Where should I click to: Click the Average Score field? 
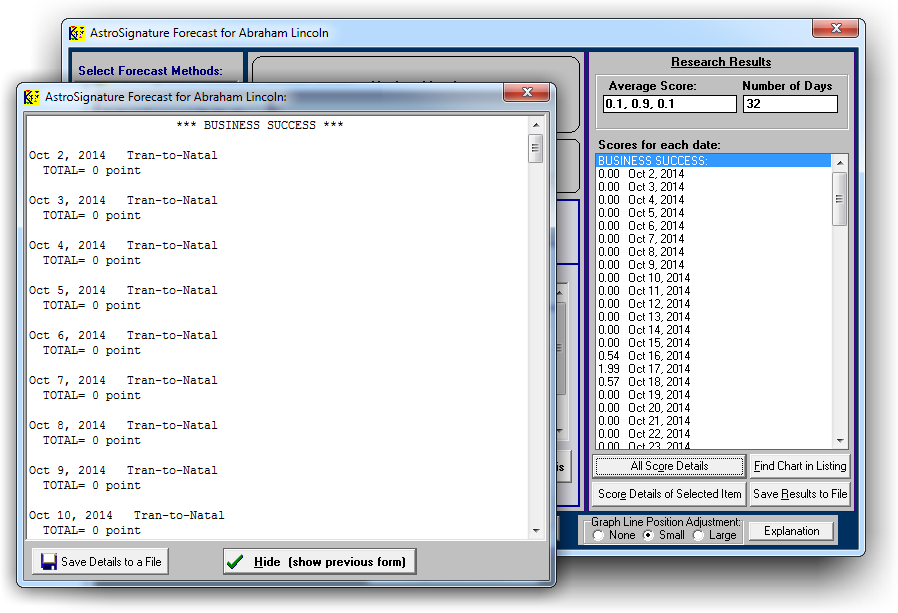pyautogui.click(x=669, y=104)
